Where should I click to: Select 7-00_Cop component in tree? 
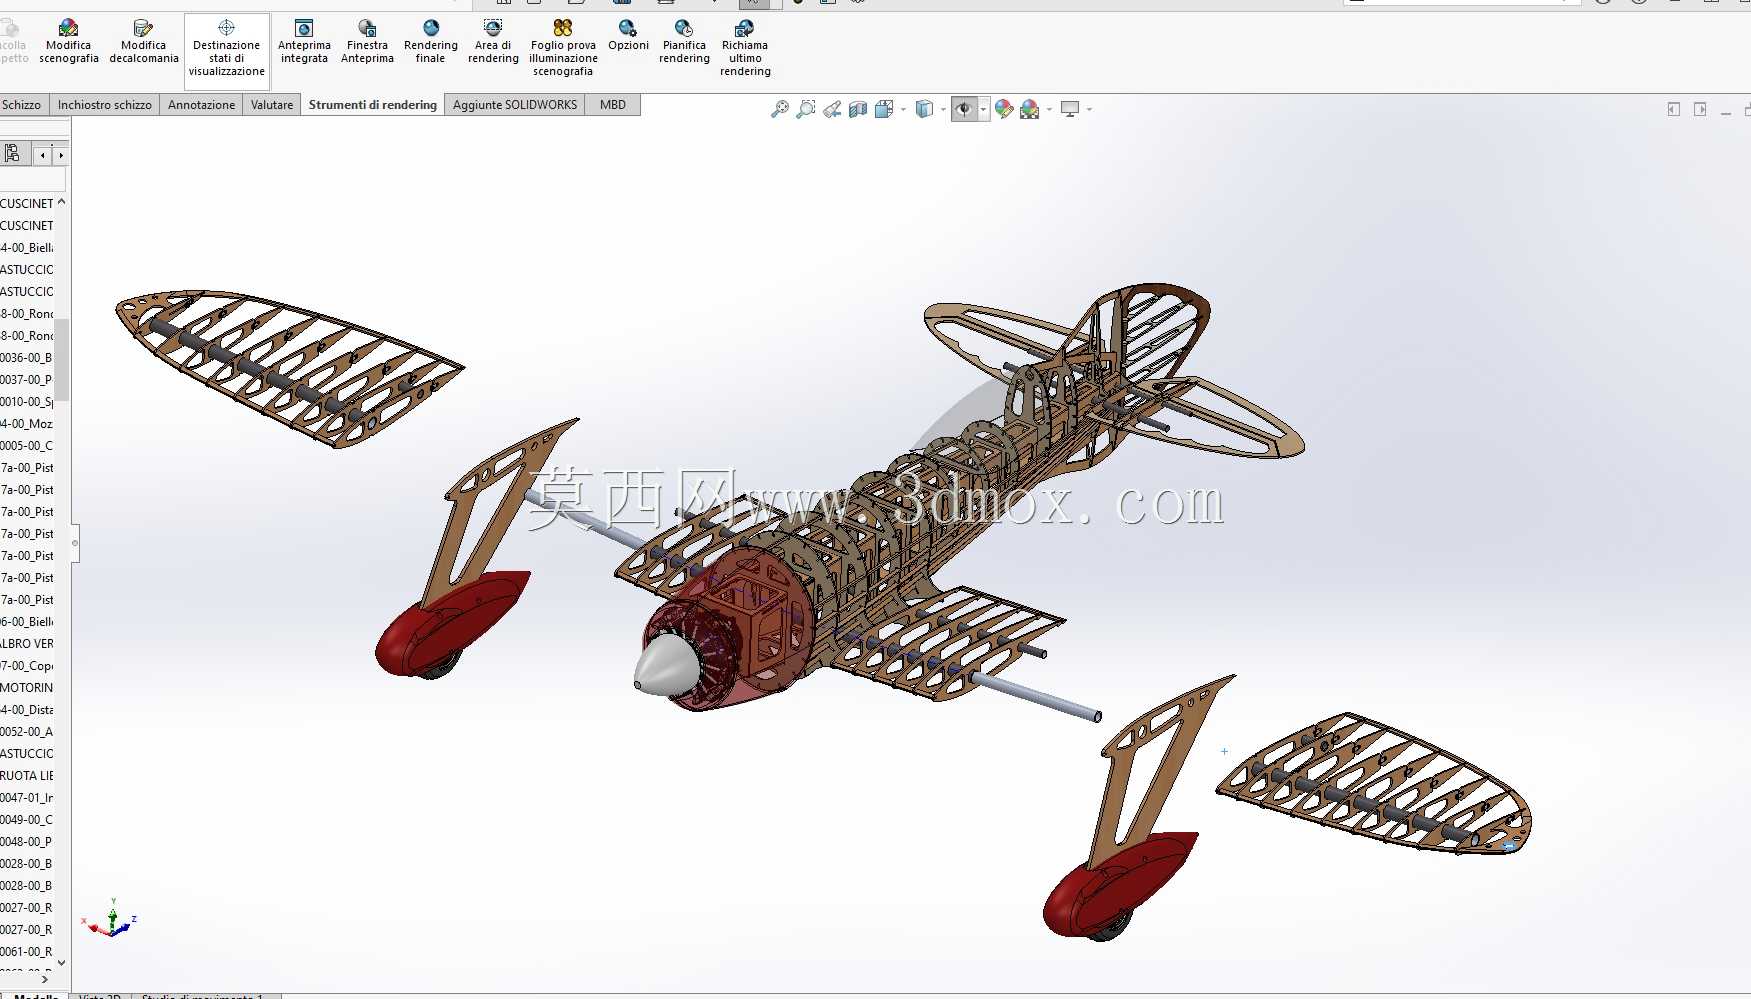point(27,666)
